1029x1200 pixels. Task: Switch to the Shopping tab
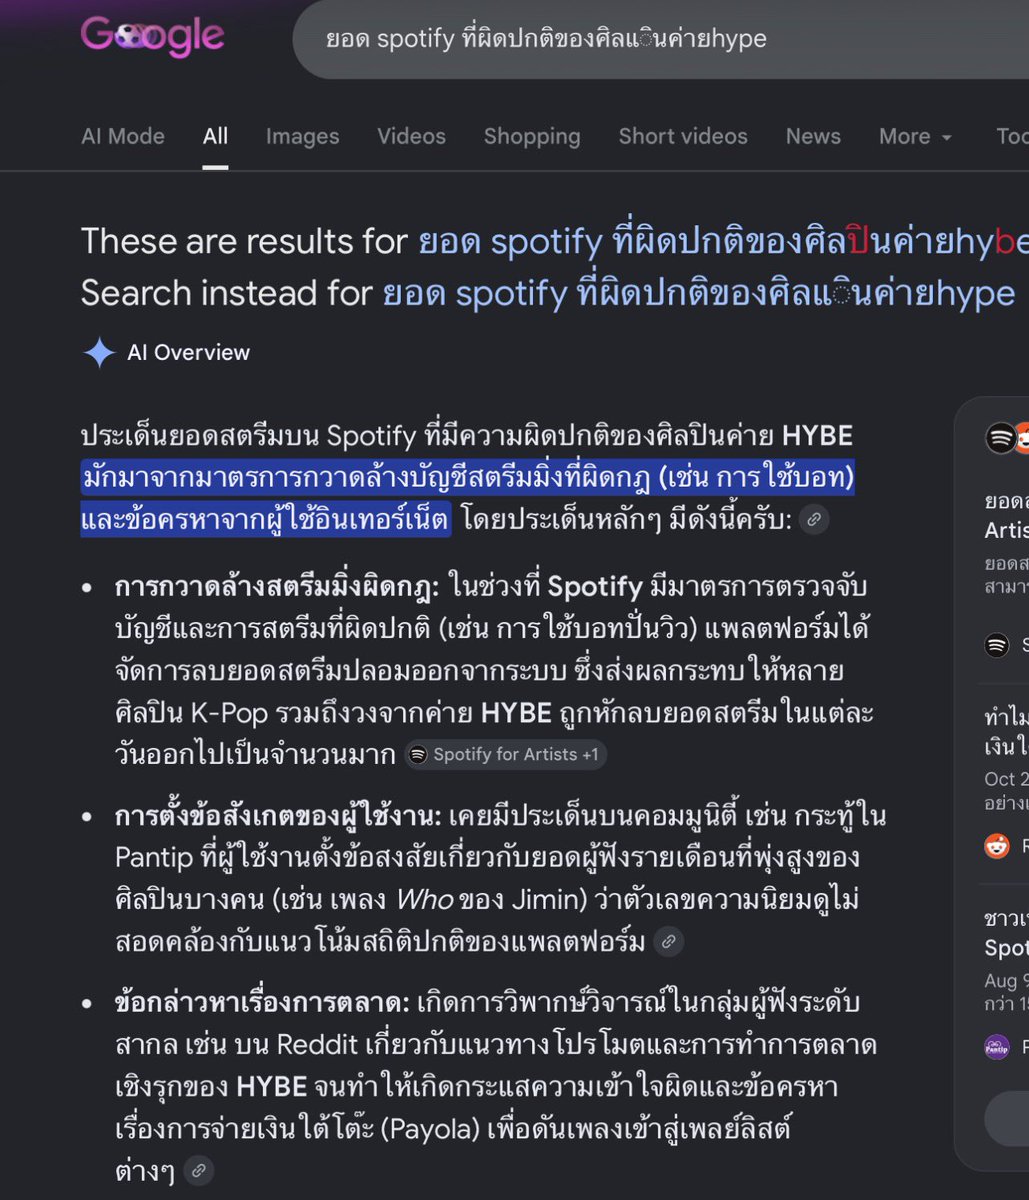point(532,136)
